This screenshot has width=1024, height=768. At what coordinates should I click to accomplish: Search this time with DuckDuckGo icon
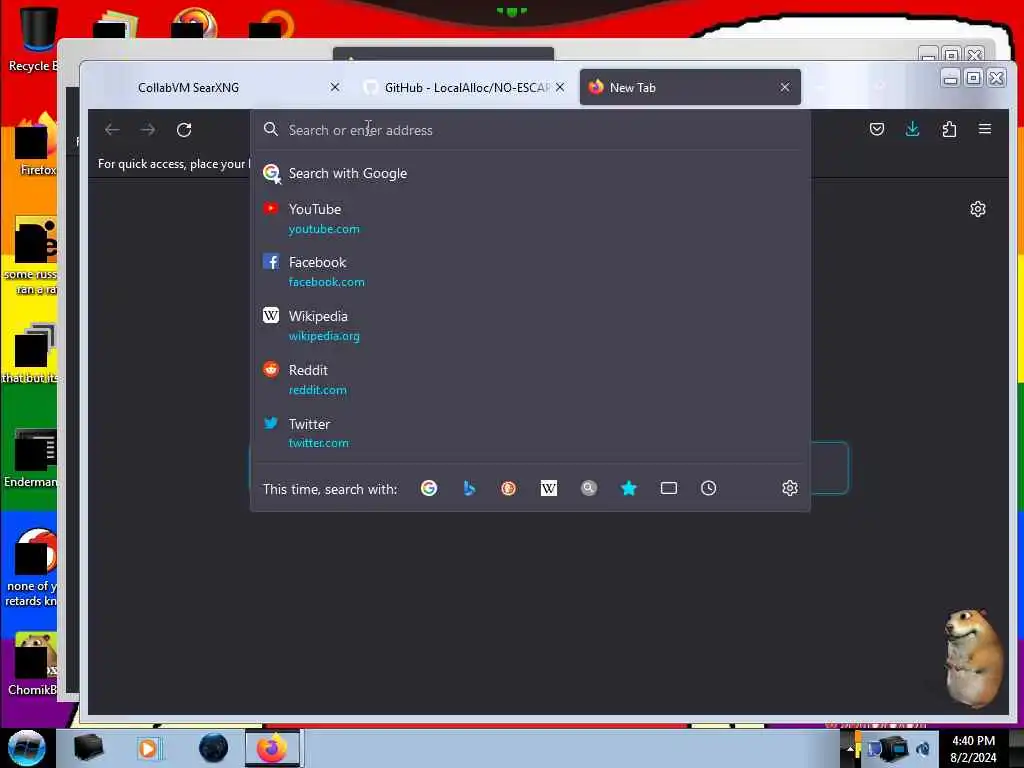[x=509, y=488]
